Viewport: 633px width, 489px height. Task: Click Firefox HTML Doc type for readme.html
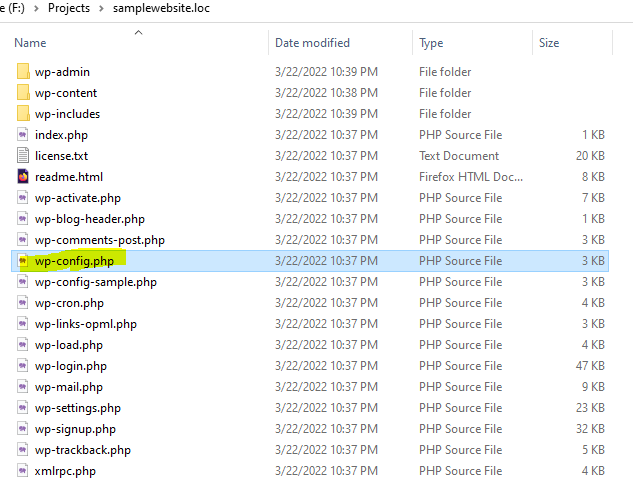click(471, 176)
